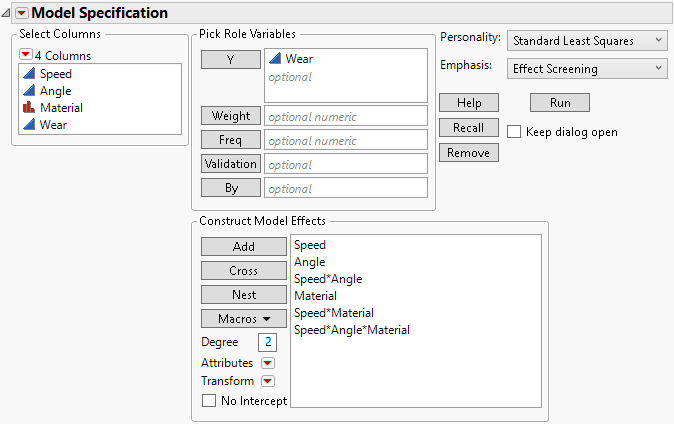
Task: Check the No Intercept option
Action: (209, 401)
